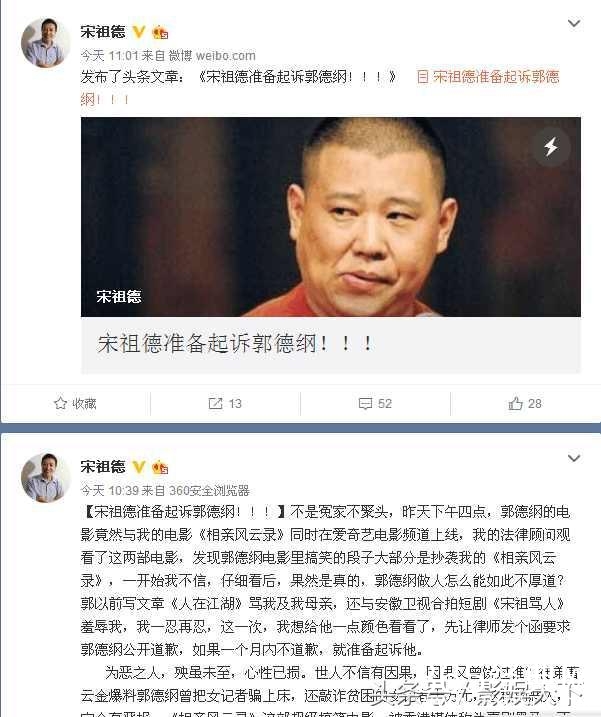The image size is (601, 717).
Task: Click the star 收藏 favorite icon
Action: pos(60,403)
